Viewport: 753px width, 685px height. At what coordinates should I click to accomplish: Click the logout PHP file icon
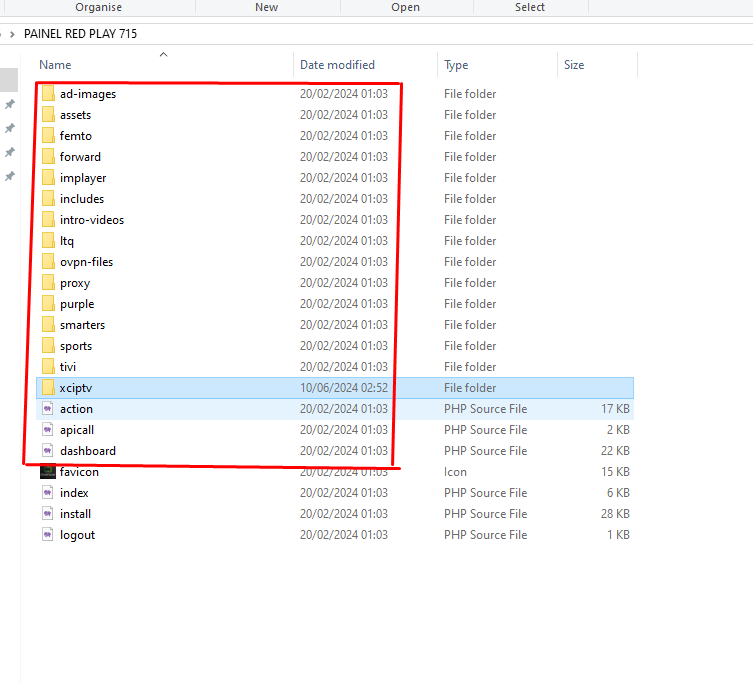click(47, 535)
